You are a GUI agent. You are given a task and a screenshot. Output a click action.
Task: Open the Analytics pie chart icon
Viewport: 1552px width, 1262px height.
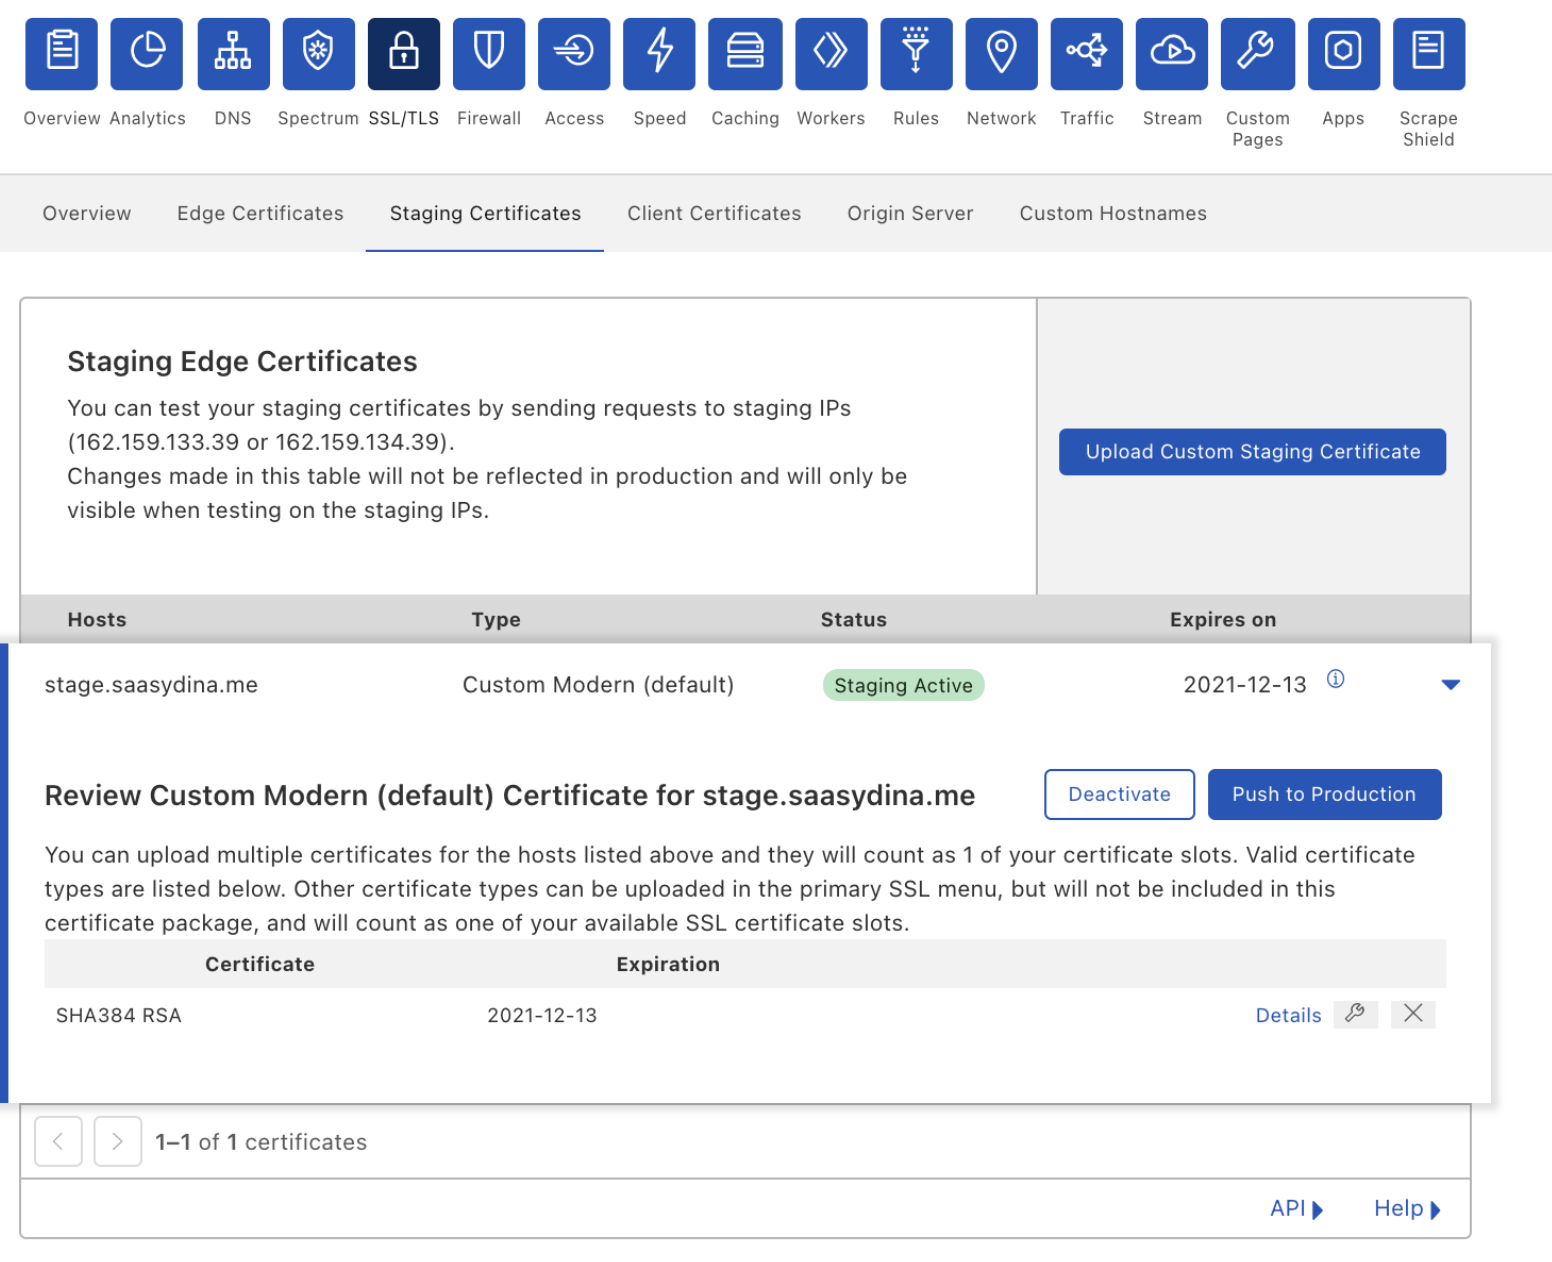point(147,53)
